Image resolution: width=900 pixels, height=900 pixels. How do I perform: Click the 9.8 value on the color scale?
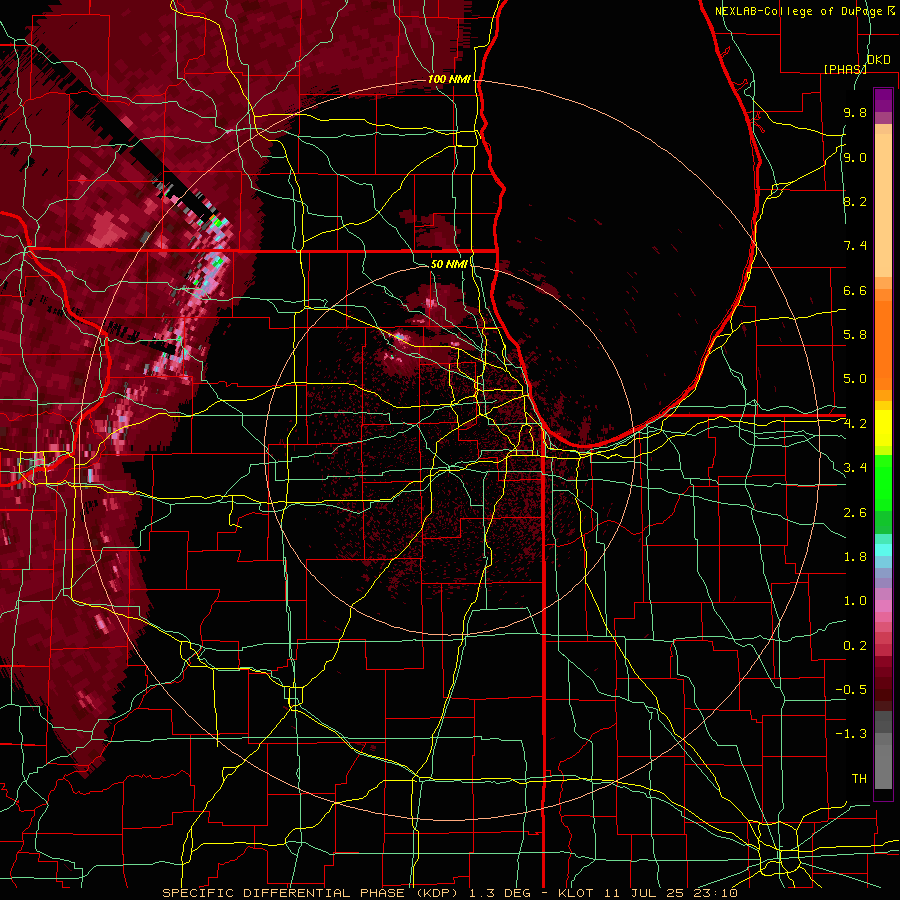pos(855,112)
